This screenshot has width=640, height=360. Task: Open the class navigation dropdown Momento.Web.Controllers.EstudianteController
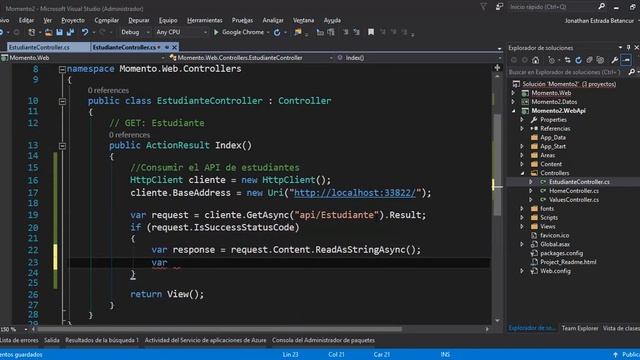click(x=331, y=58)
